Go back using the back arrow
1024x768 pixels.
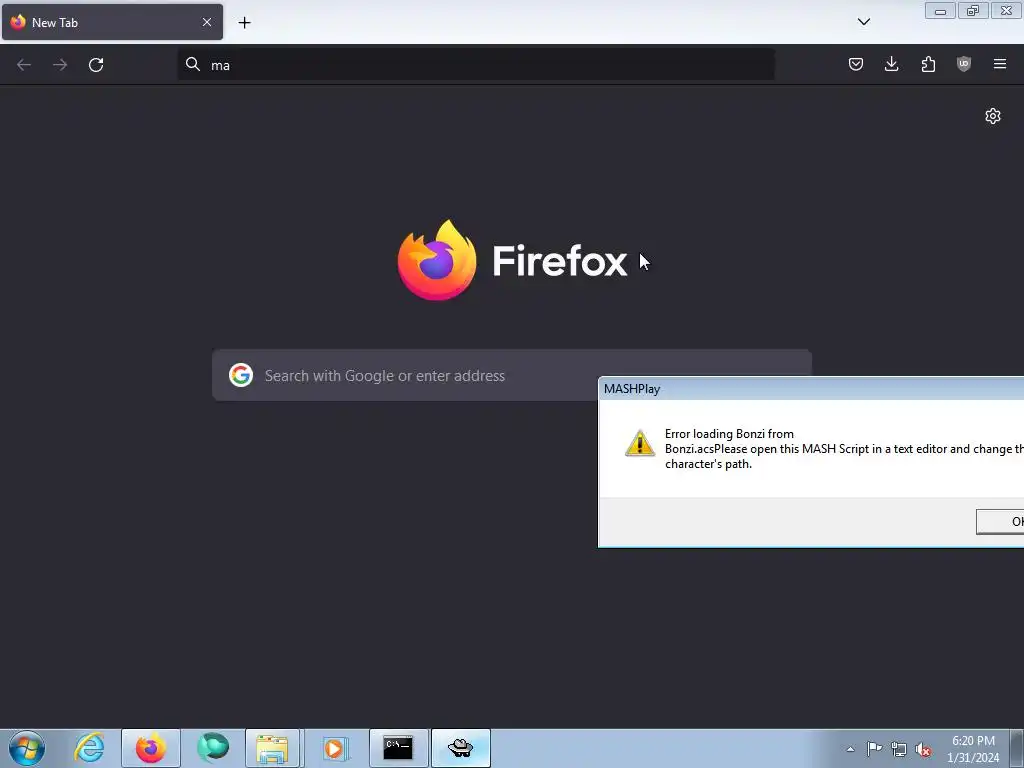[24, 65]
